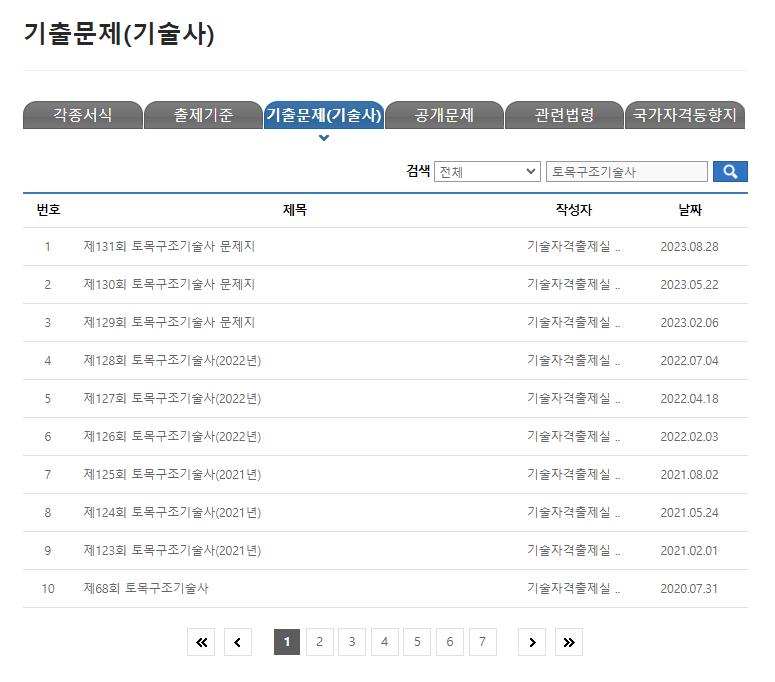Open post 제129회 토목구조기술사 문제지

point(169,322)
